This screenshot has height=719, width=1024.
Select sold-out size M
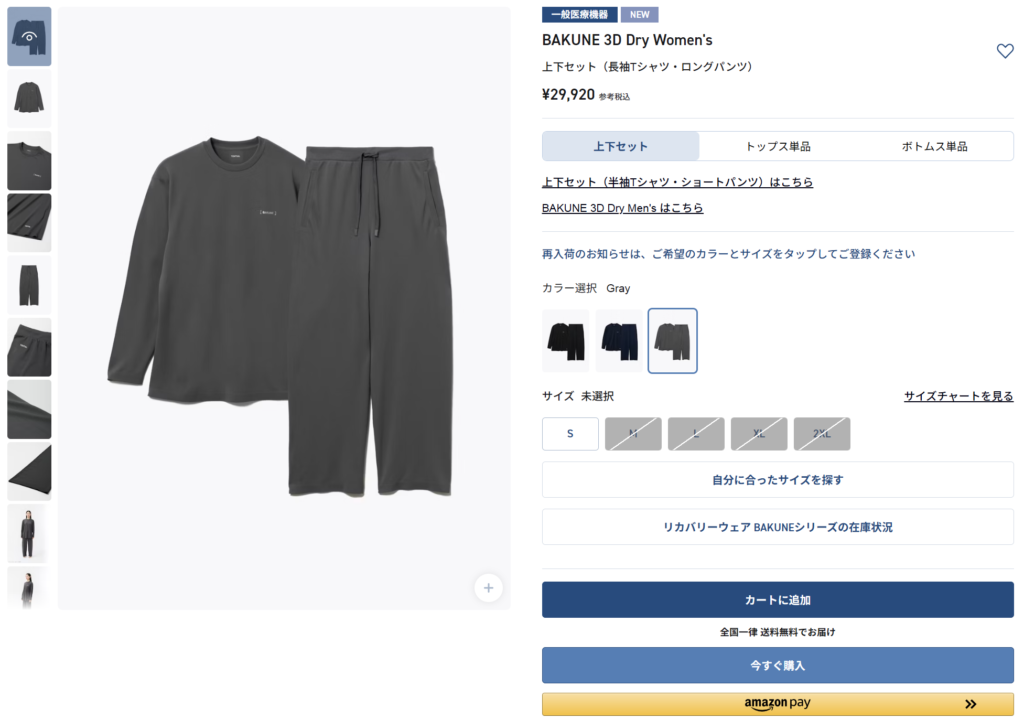(633, 434)
